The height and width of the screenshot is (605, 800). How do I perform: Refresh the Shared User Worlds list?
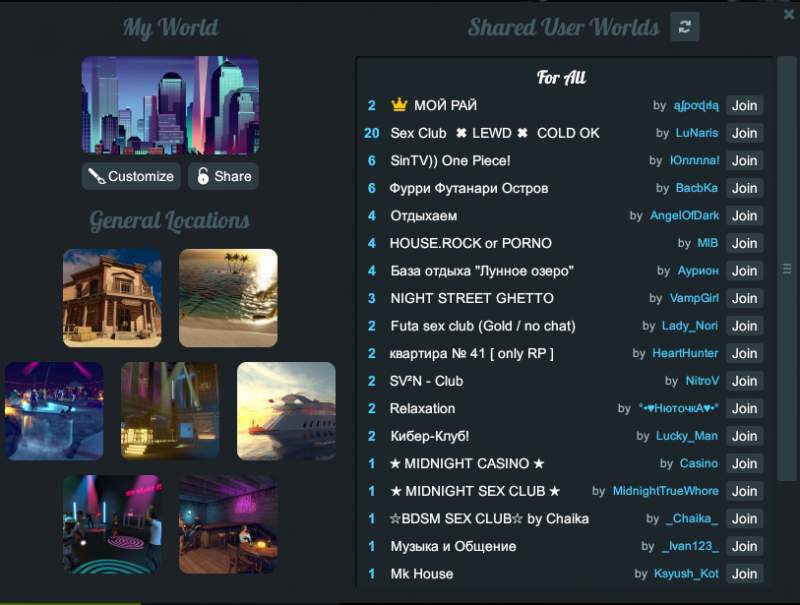[684, 27]
